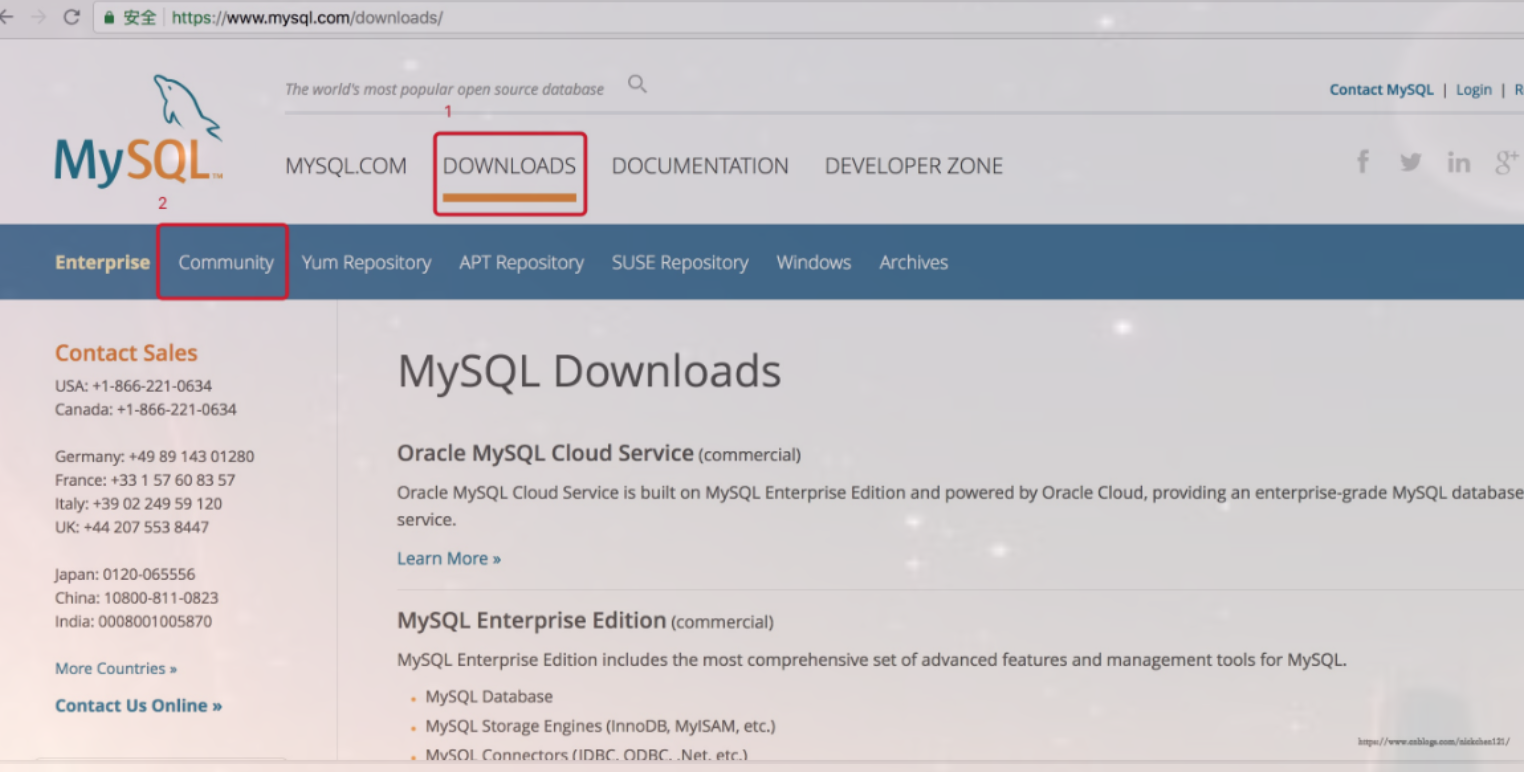Click the Learn More » link
Viewport: 1524px width, 772px height.
tap(449, 558)
